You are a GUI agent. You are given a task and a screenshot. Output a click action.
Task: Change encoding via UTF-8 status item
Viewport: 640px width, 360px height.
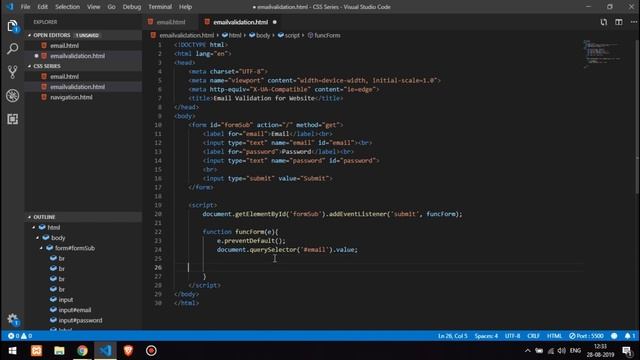pos(512,336)
